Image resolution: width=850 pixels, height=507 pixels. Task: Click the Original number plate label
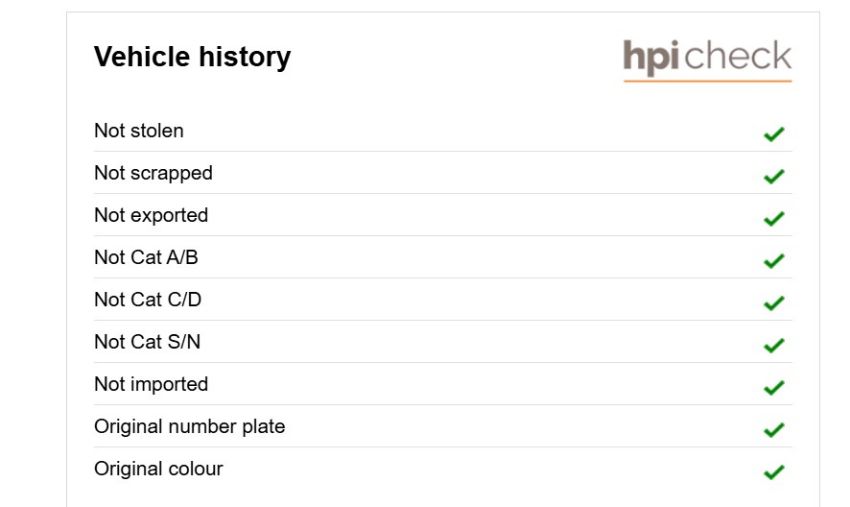pyautogui.click(x=190, y=427)
